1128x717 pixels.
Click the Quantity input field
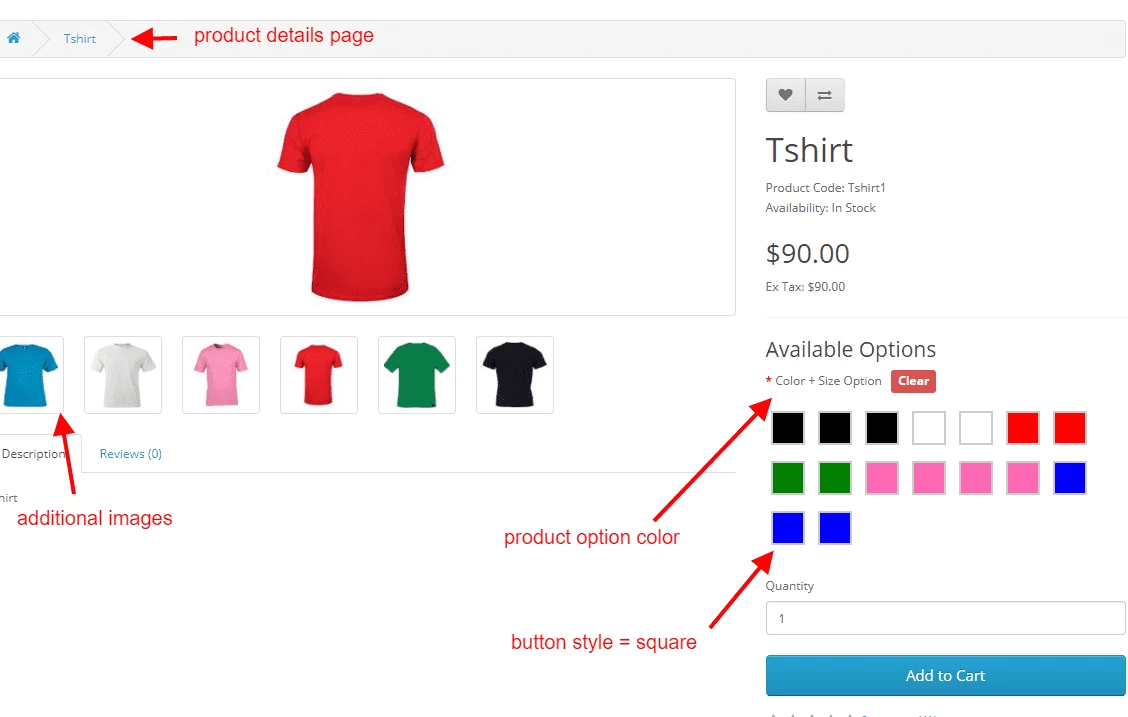click(945, 618)
